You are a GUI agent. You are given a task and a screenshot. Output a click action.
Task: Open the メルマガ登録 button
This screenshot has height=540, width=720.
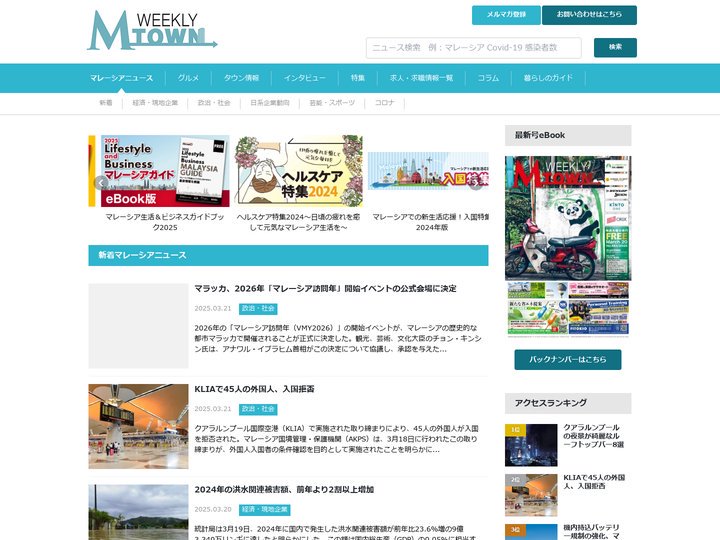pyautogui.click(x=506, y=15)
